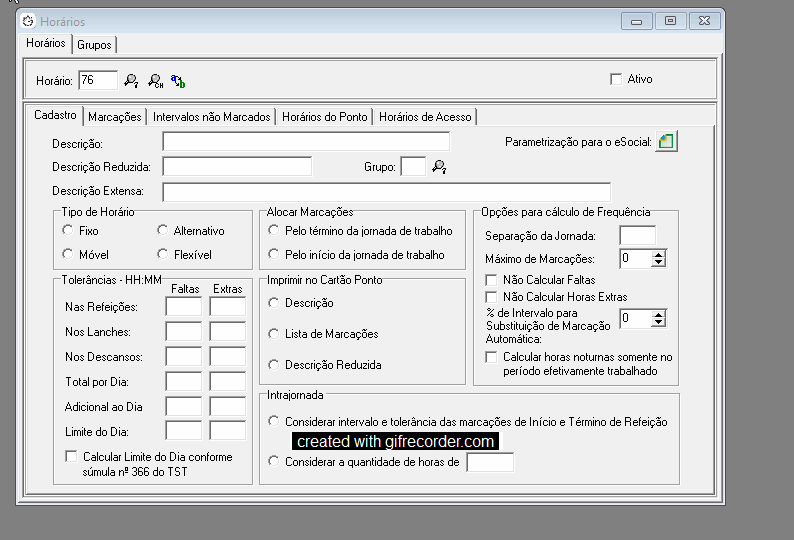The width and height of the screenshot is (794, 540).
Task: Click the Separação da Jornada field
Action: click(x=637, y=235)
